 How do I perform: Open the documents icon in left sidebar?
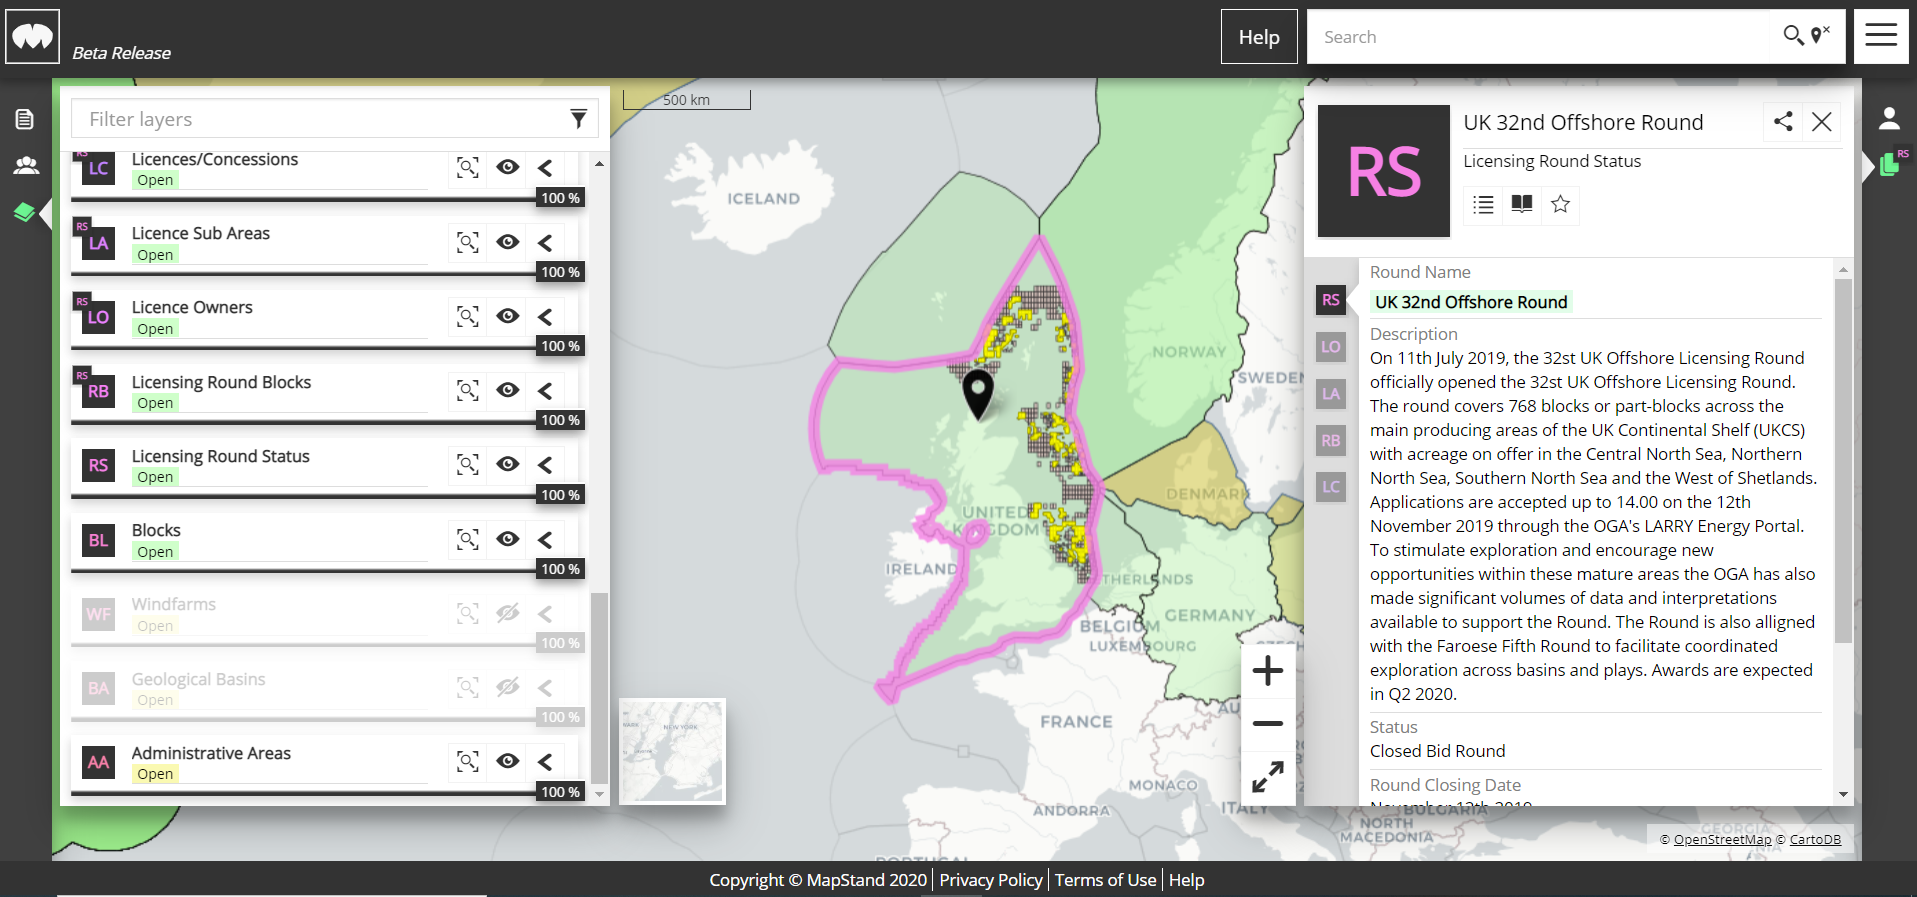point(25,120)
